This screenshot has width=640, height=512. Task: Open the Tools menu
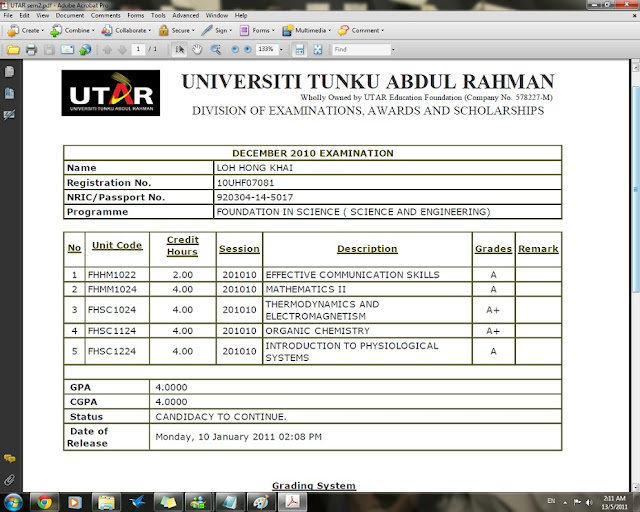pos(158,16)
